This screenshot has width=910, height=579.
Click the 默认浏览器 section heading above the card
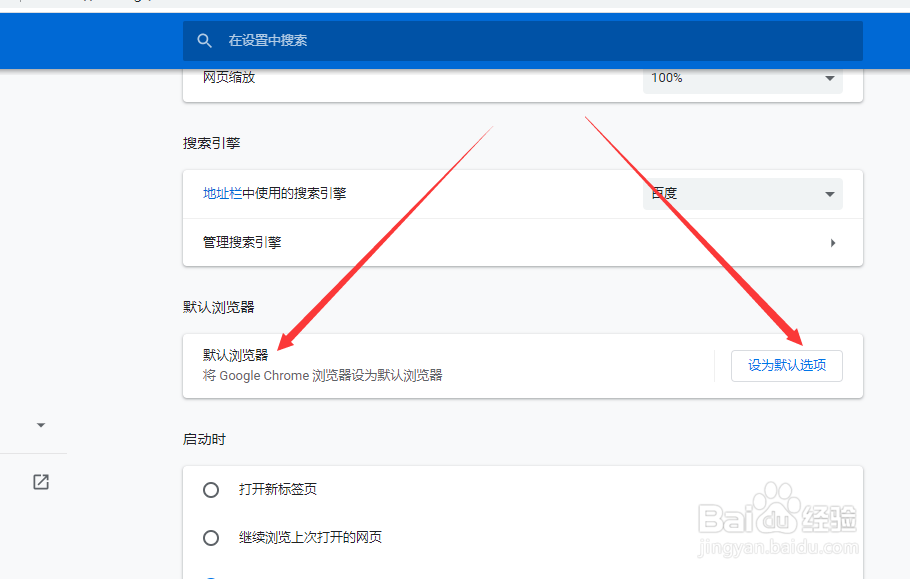pos(218,307)
